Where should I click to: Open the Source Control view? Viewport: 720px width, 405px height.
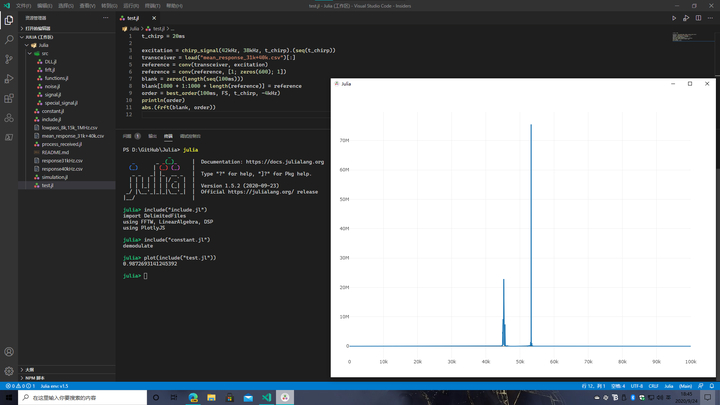click(x=9, y=59)
